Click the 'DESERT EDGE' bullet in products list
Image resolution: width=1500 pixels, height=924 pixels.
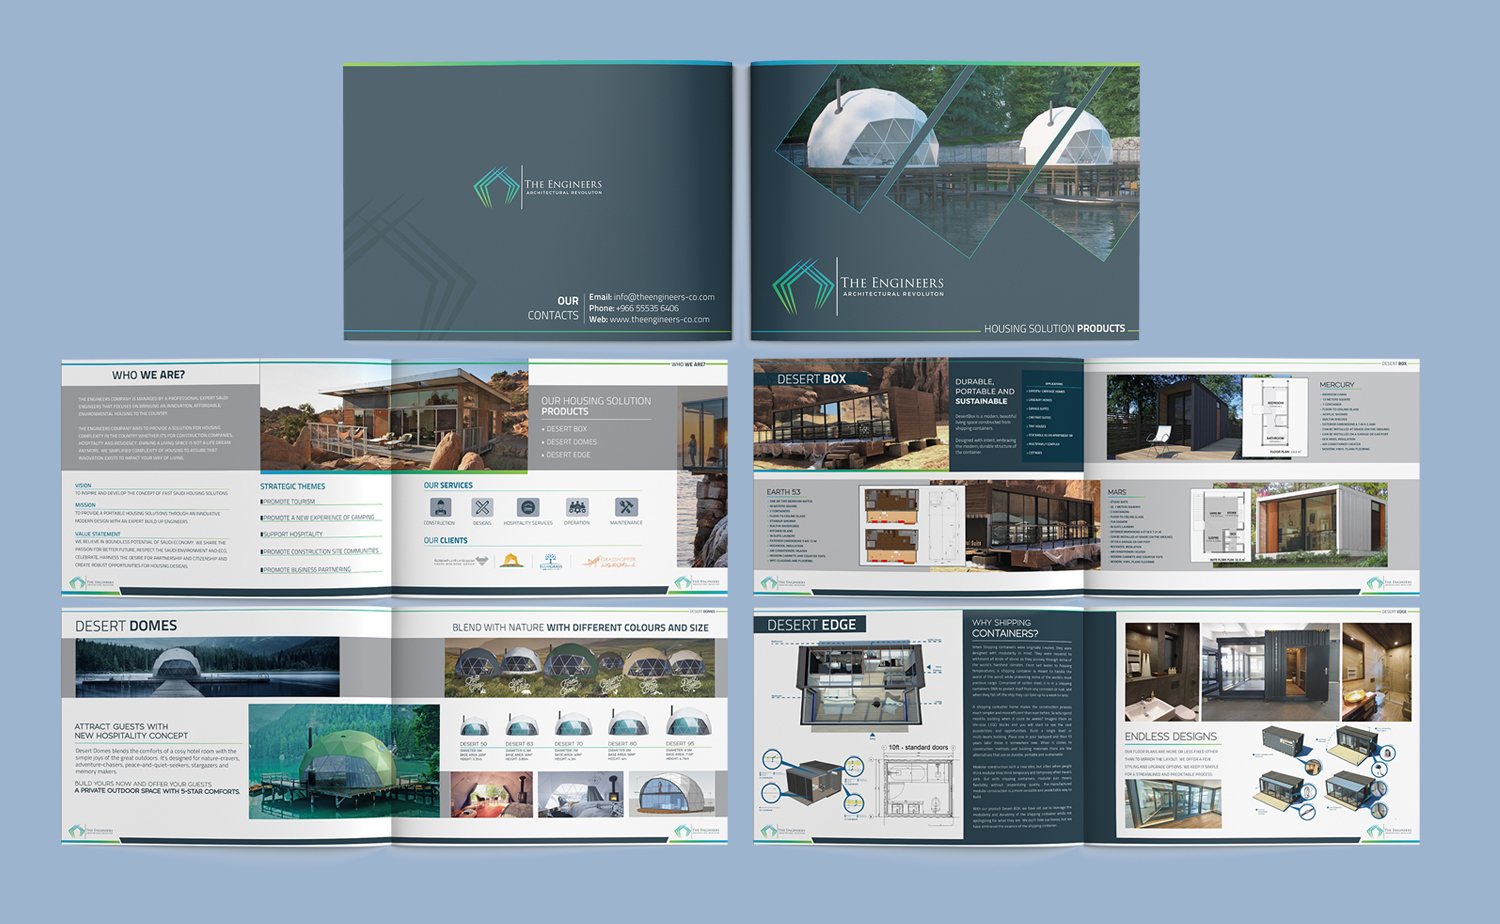tap(566, 455)
